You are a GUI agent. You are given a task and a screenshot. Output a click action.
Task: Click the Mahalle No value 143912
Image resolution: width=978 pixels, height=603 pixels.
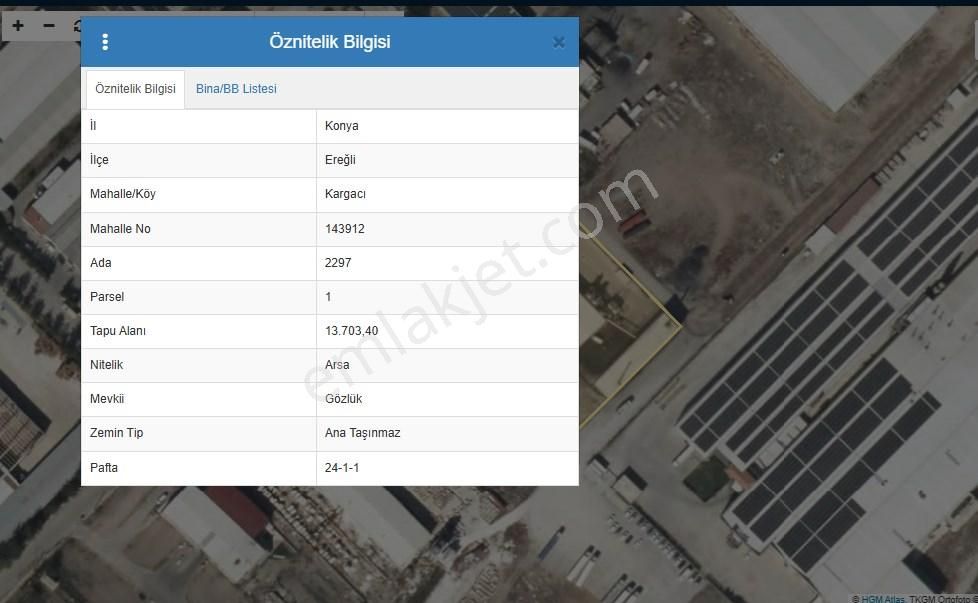346,228
